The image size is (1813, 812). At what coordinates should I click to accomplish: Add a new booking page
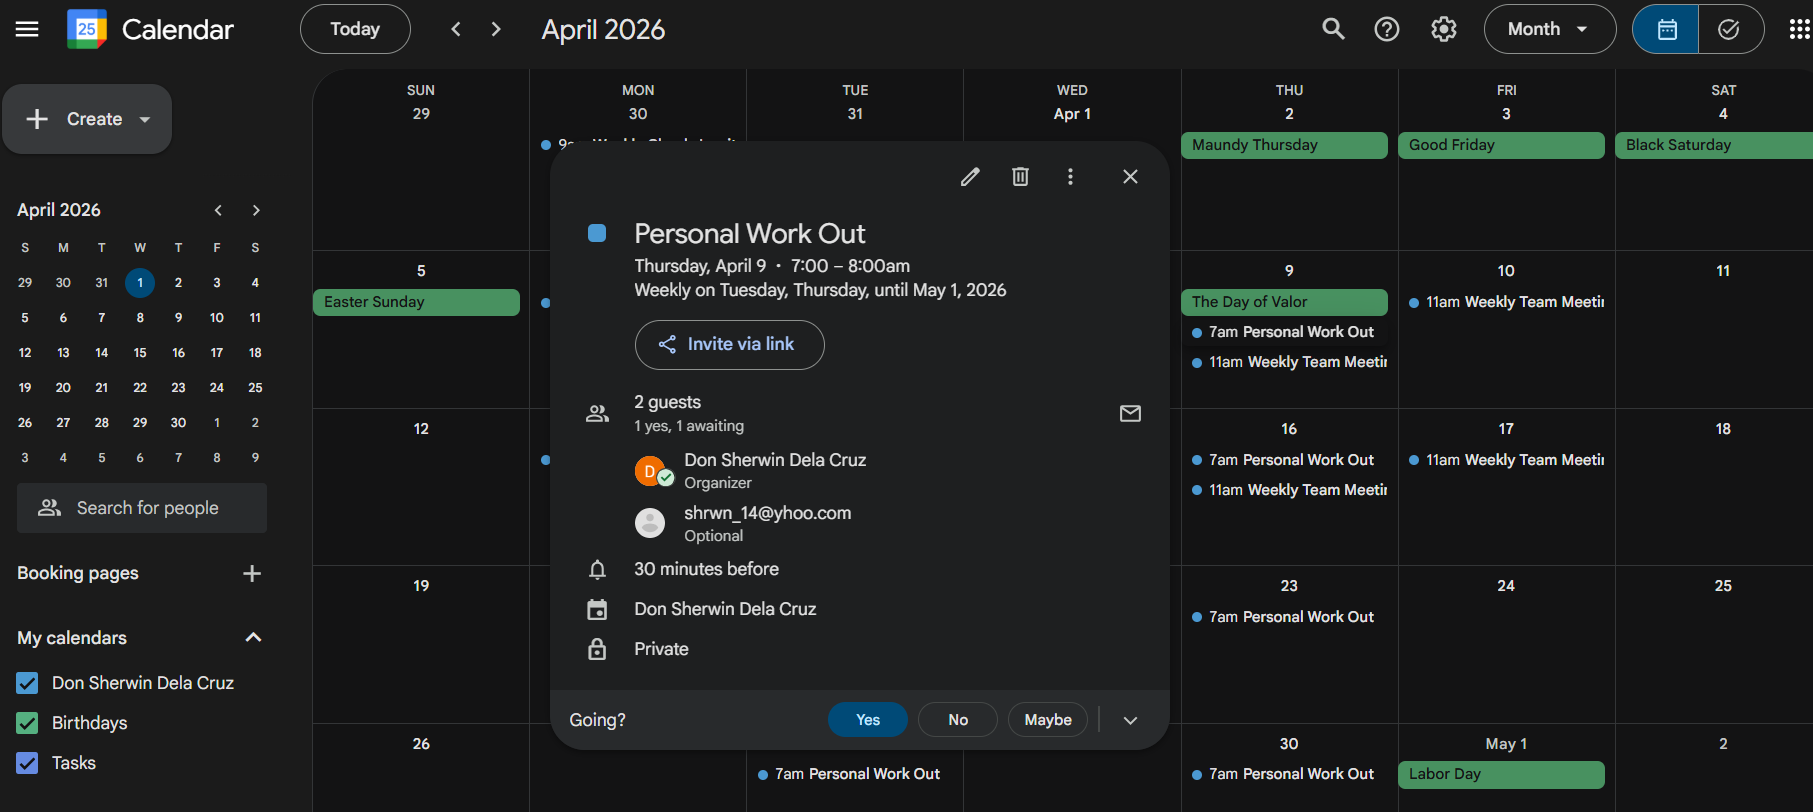click(x=252, y=573)
